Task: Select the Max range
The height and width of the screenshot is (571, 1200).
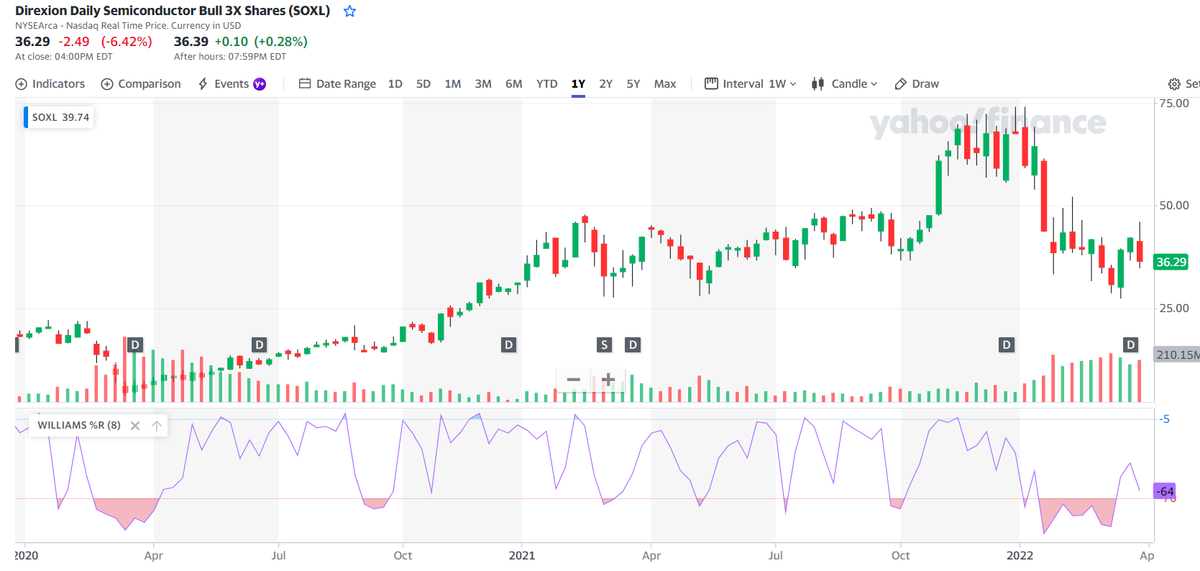Action: pos(665,84)
